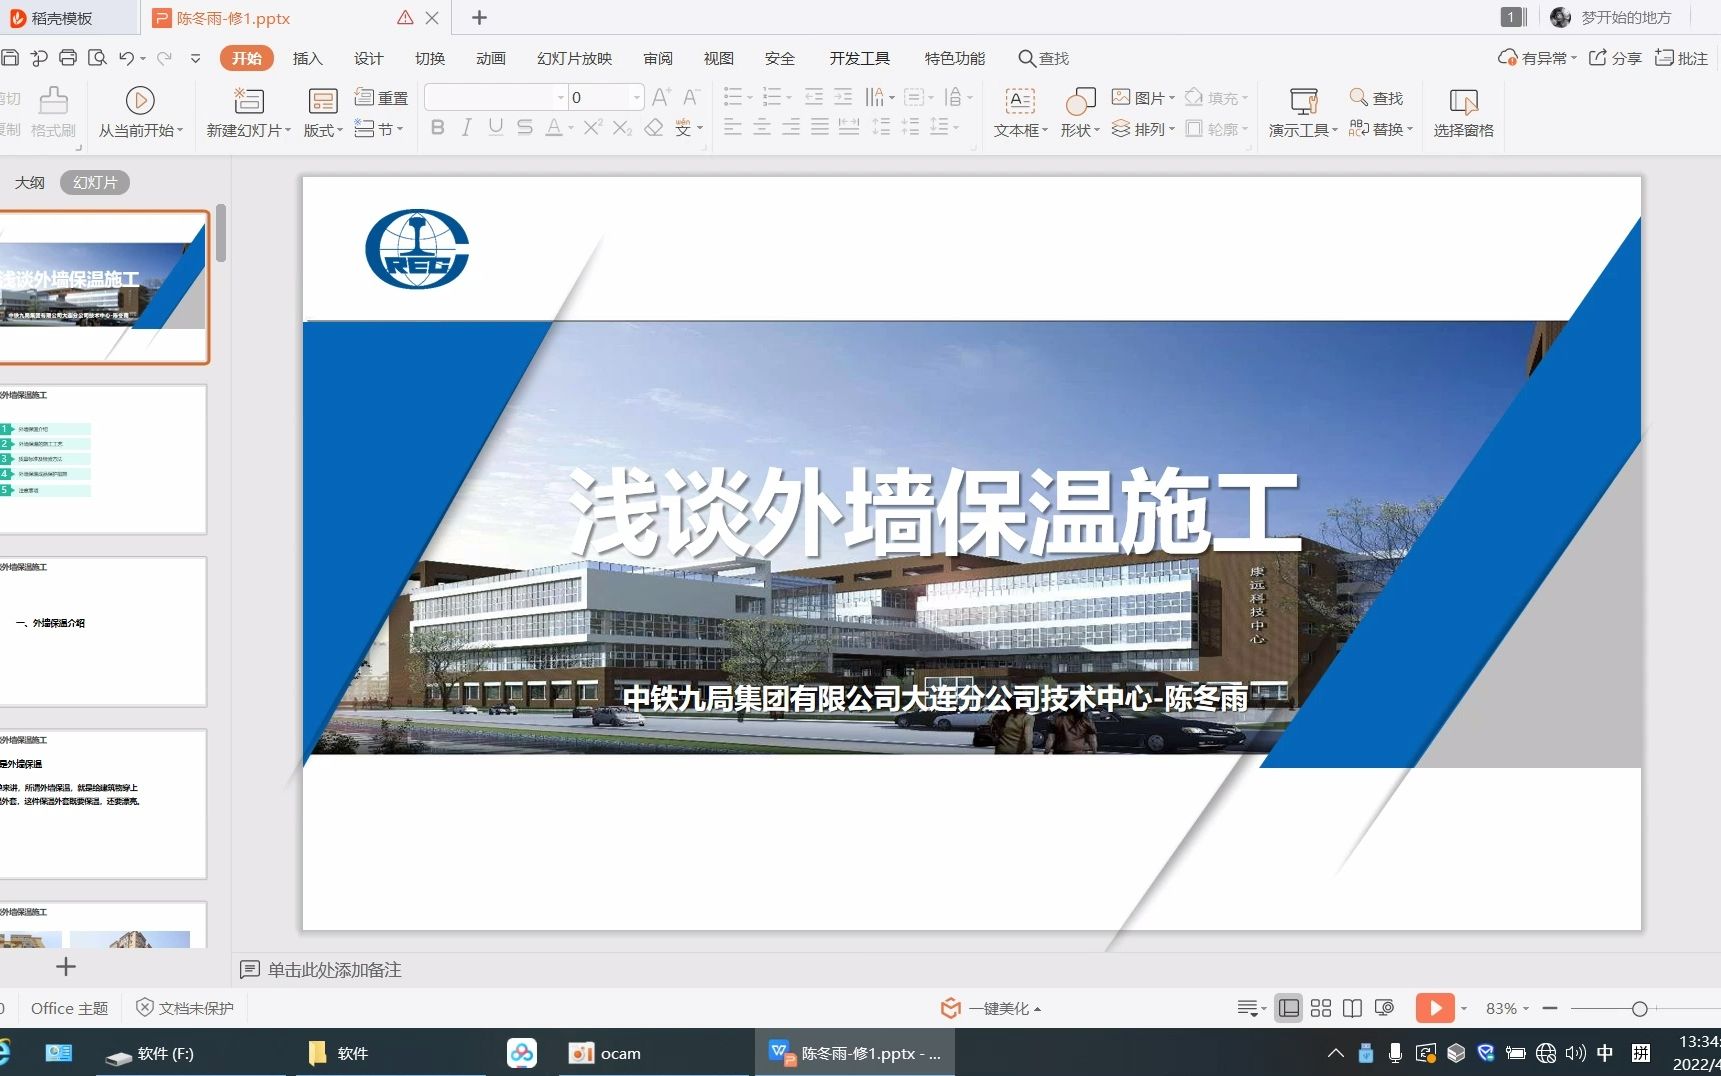Open the 幻灯片放映 slideshow tab
The height and width of the screenshot is (1076, 1721).
click(574, 58)
